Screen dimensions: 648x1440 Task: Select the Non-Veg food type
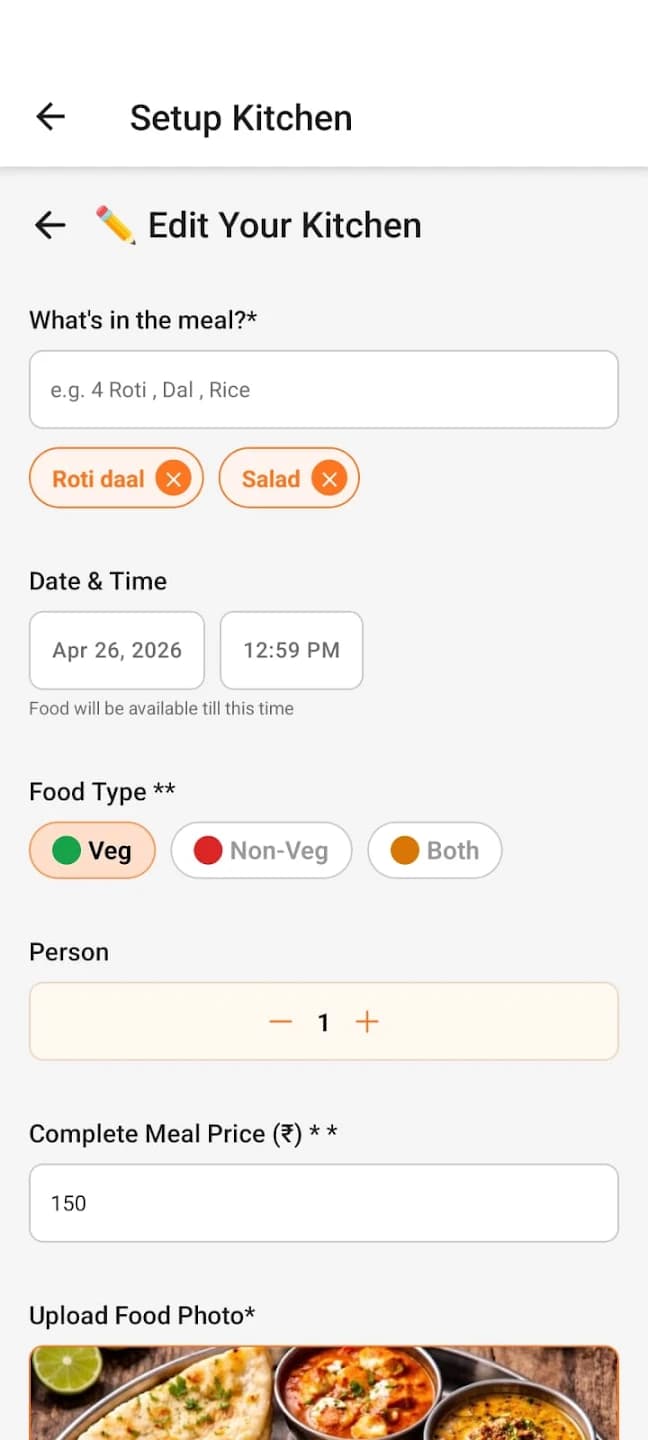click(261, 850)
